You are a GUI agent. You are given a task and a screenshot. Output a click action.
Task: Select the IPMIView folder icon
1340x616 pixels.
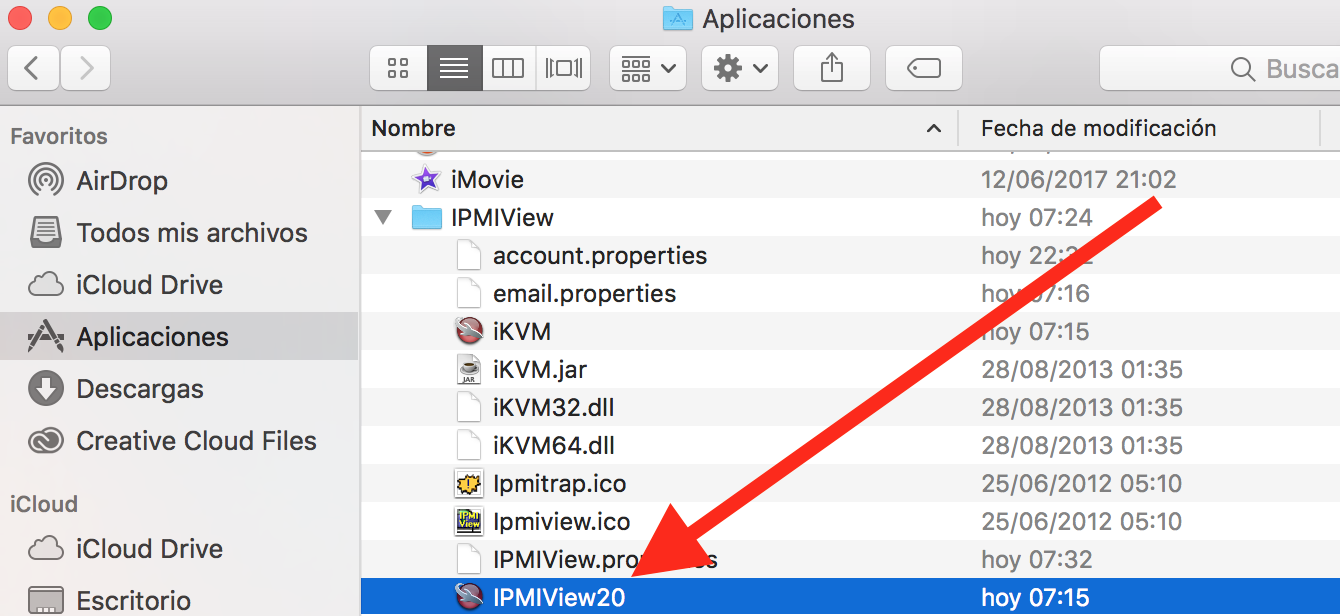(427, 218)
